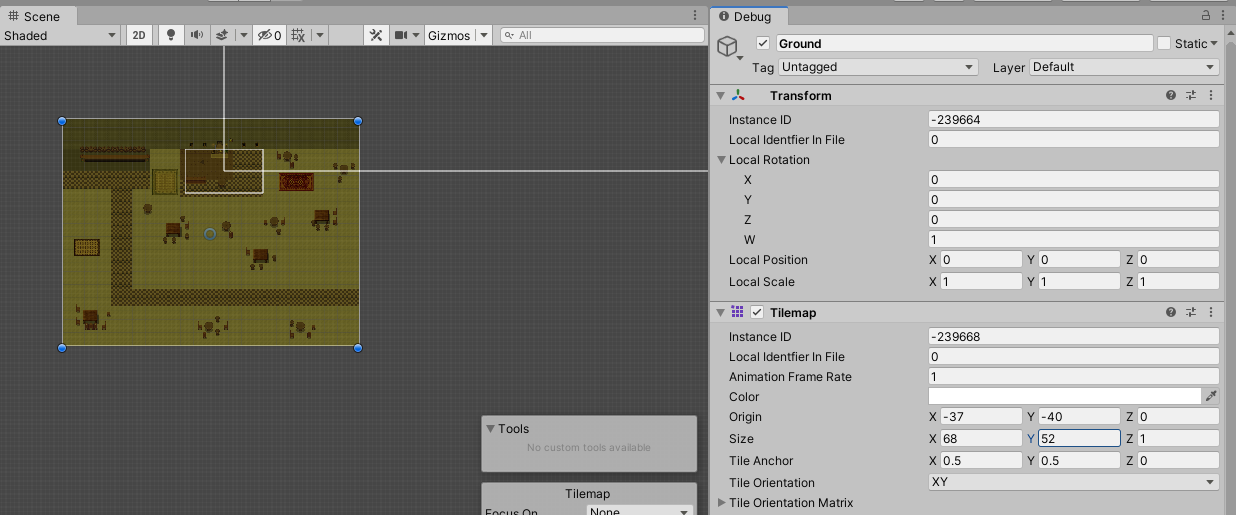Open the Transform component help icon
Image resolution: width=1236 pixels, height=515 pixels.
click(1171, 96)
